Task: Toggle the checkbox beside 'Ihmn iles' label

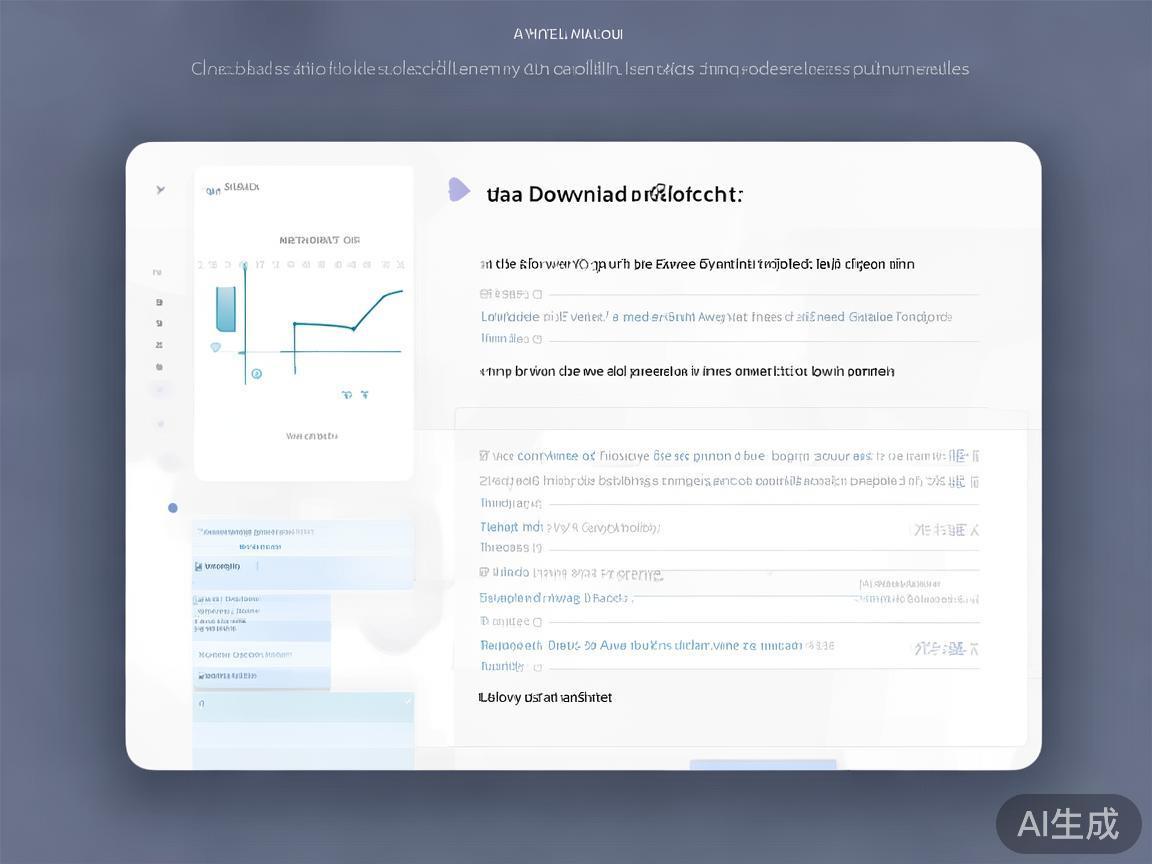Action: click(537, 340)
